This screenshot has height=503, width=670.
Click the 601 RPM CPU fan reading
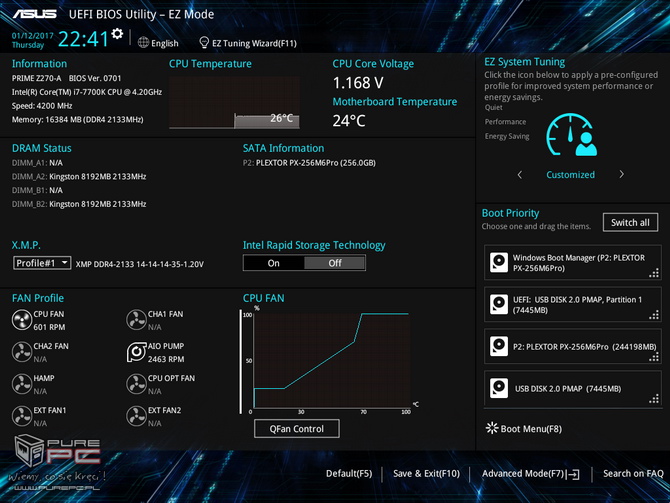coord(50,327)
